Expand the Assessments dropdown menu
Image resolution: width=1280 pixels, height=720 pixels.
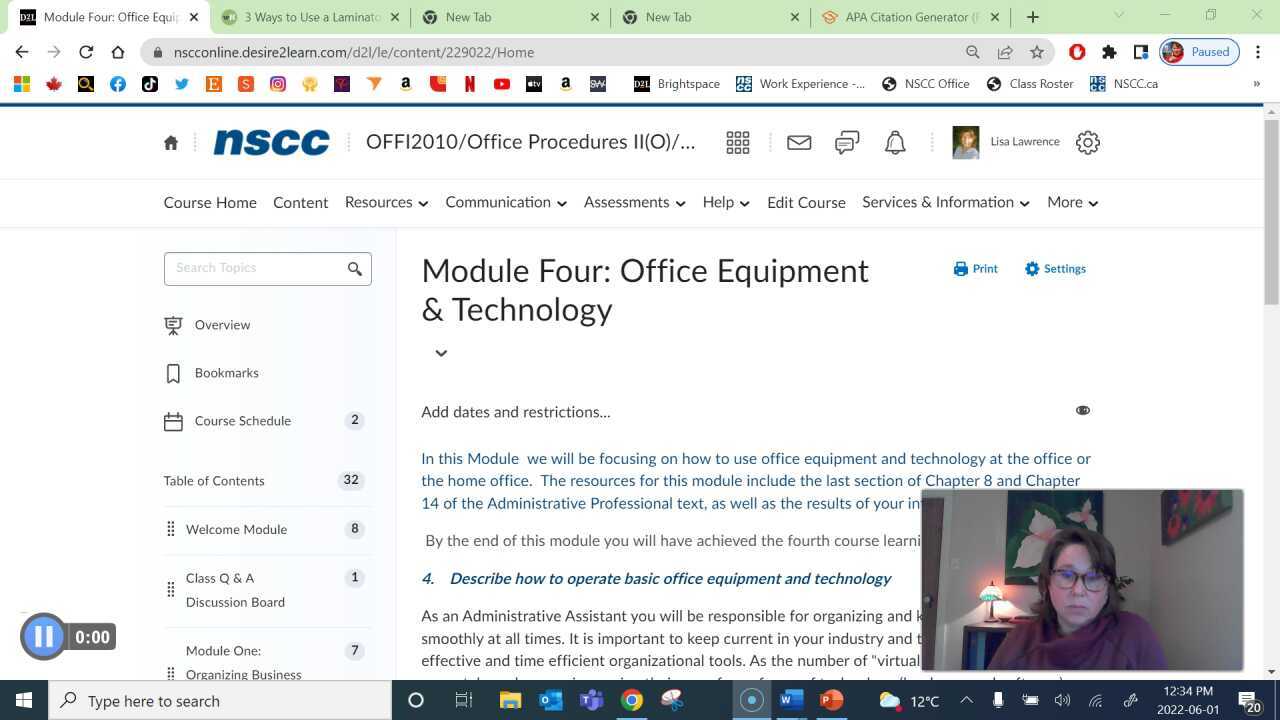pos(633,202)
